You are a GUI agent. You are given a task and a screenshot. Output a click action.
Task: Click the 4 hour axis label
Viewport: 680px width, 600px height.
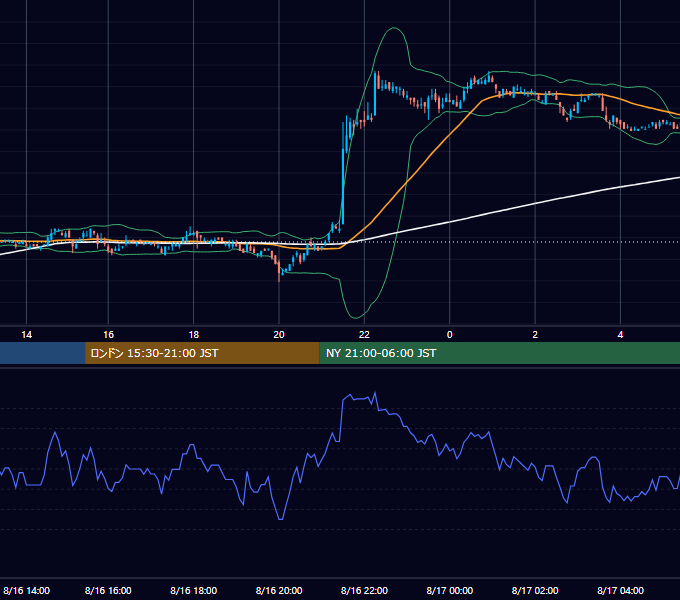pyautogui.click(x=621, y=335)
